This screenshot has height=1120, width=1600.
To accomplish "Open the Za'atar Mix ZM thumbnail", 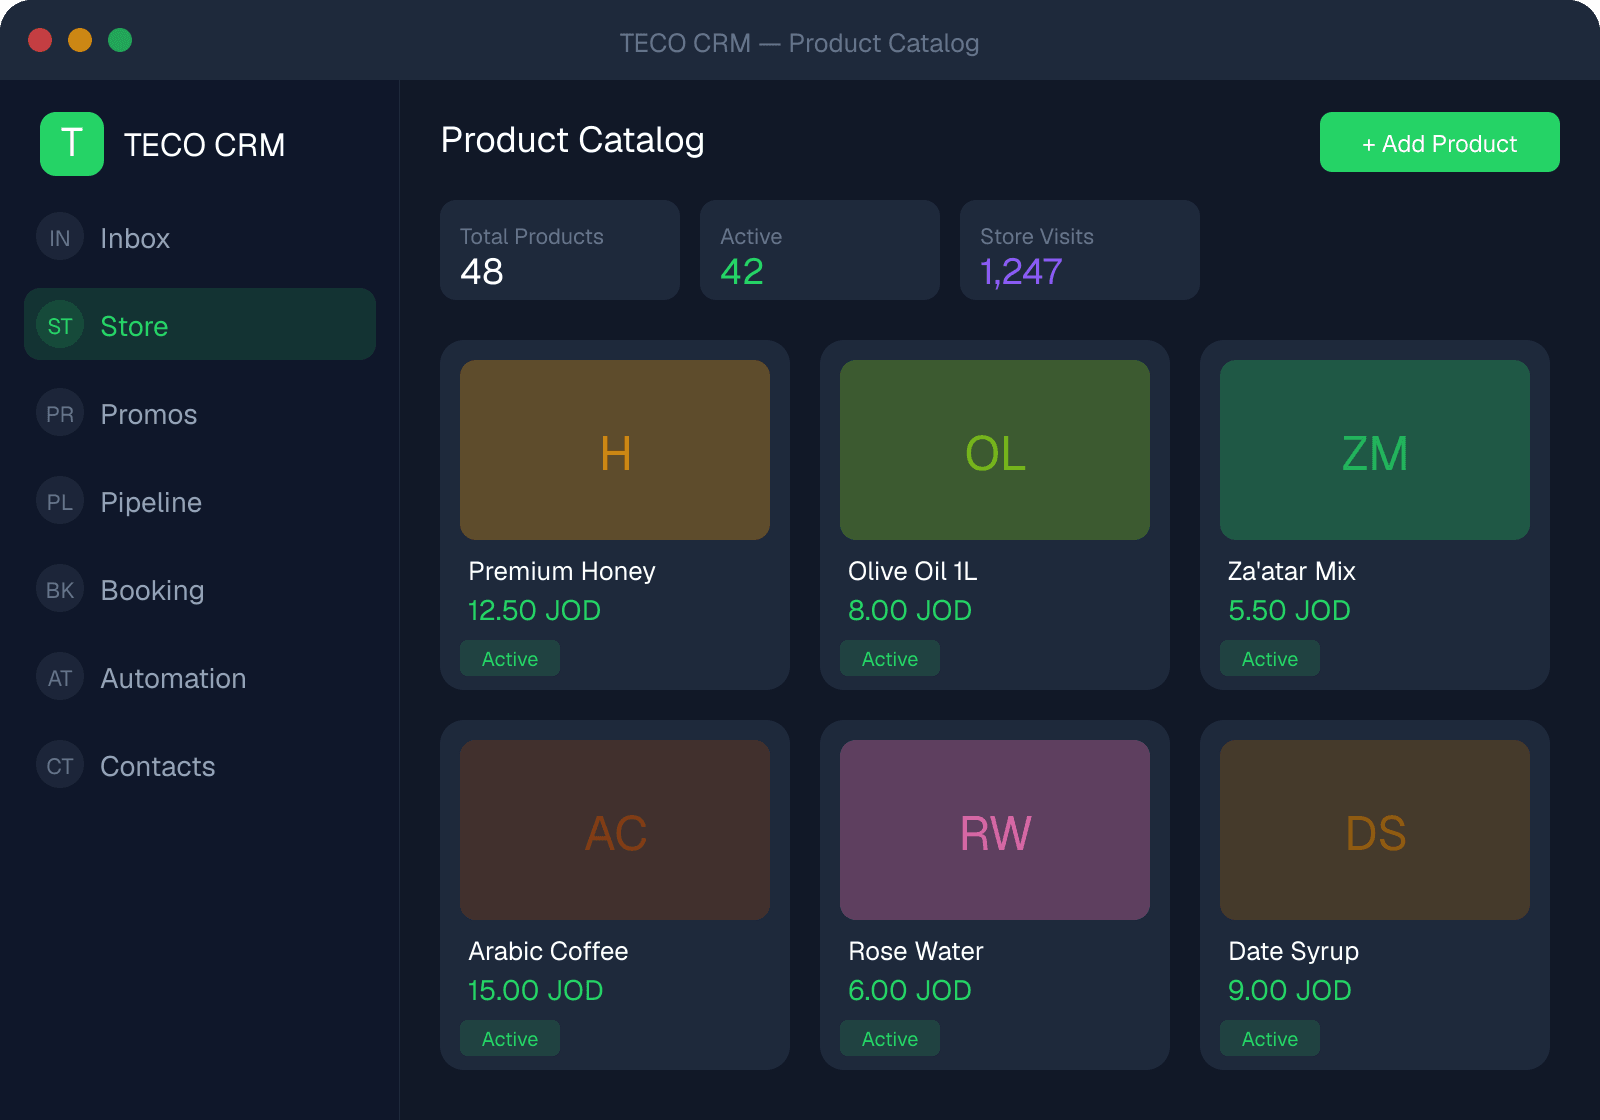I will (x=1375, y=450).
